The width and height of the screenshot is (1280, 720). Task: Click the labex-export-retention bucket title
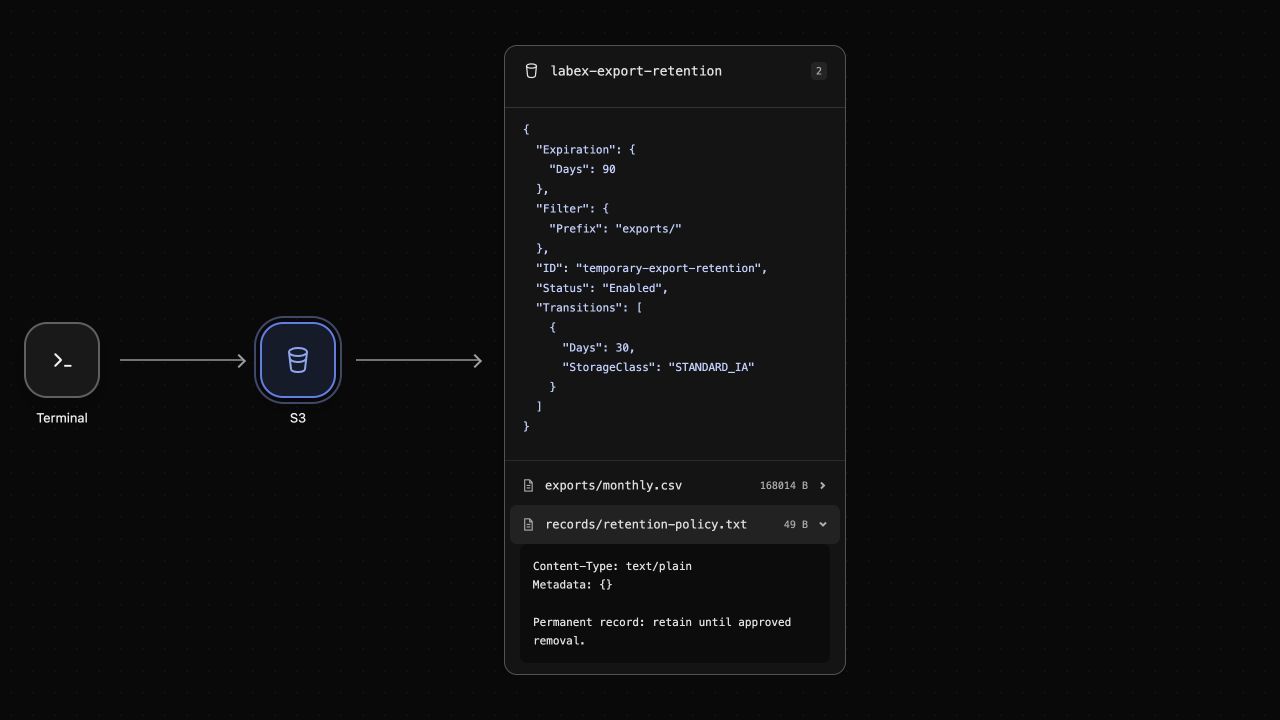636,71
